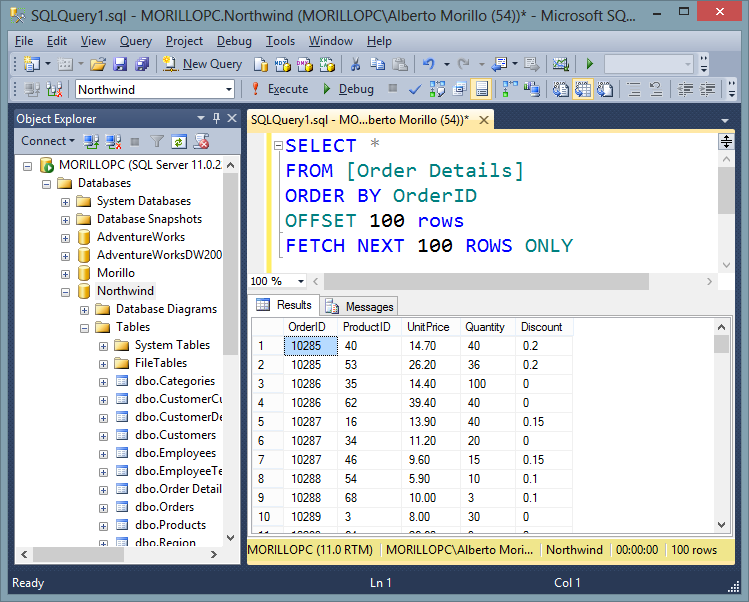749x602 pixels.
Task: Open the Query menu
Action: coord(136,41)
